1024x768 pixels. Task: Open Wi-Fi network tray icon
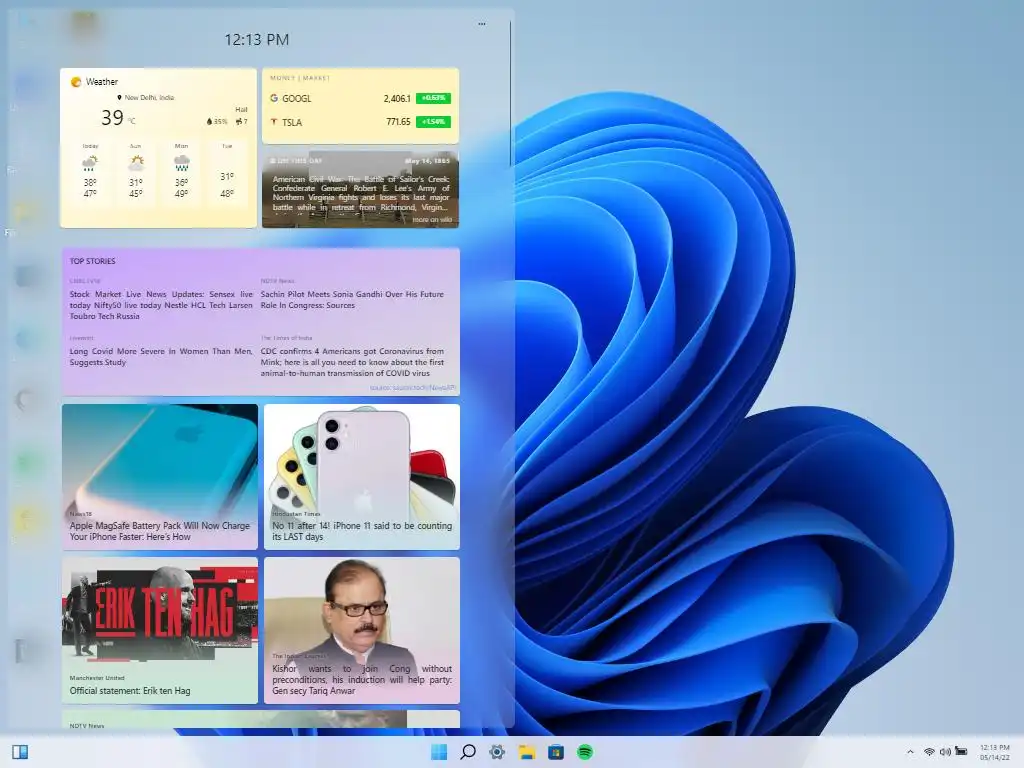(x=929, y=752)
